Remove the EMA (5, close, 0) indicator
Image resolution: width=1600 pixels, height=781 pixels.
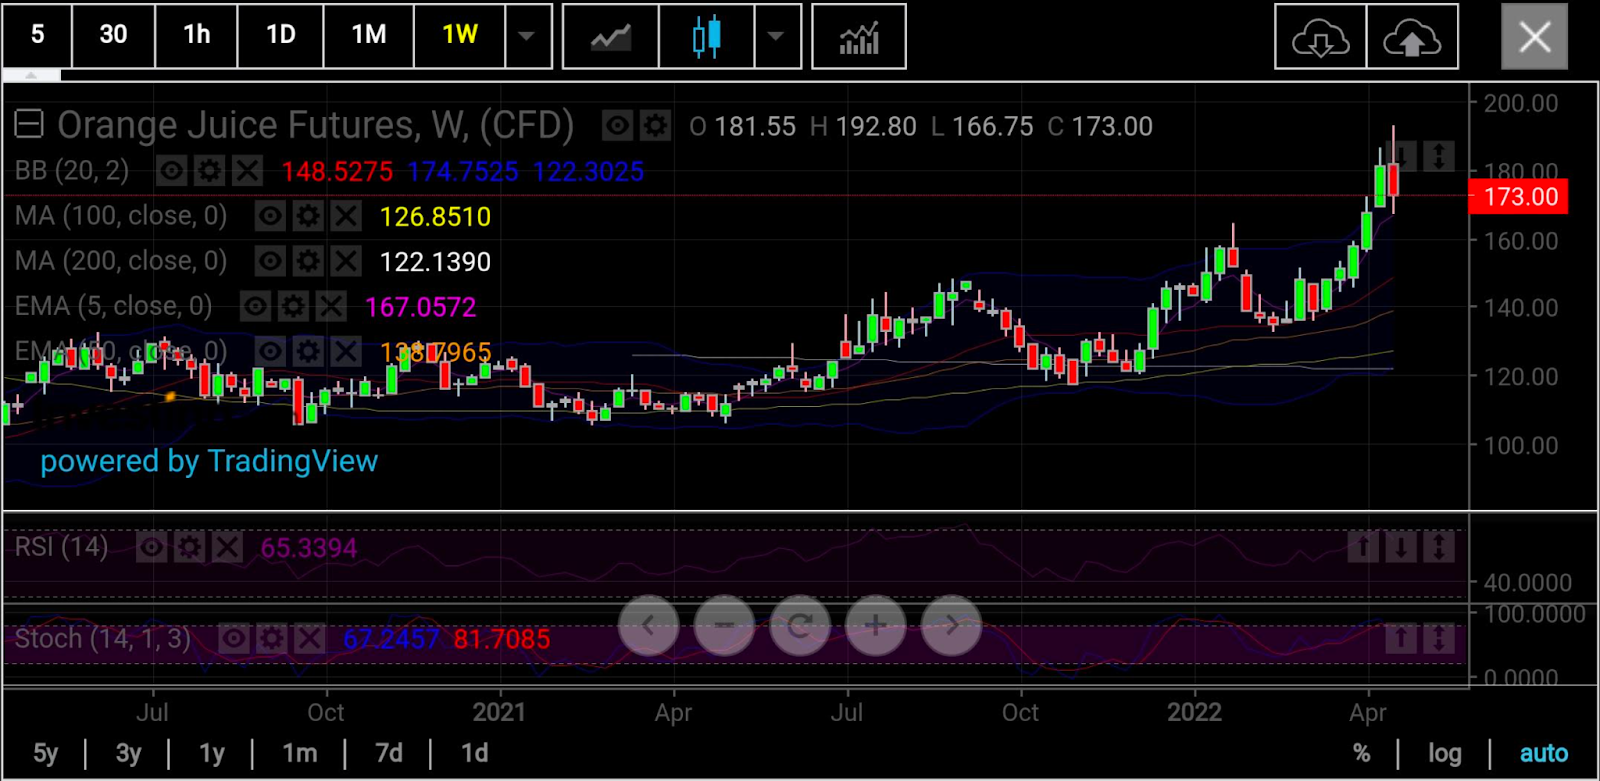[331, 306]
